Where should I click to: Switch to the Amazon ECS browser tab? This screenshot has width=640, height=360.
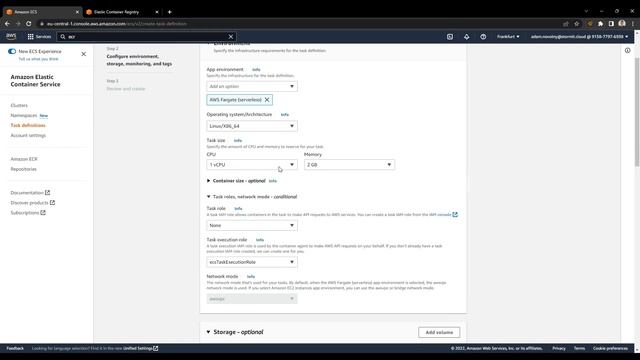[41, 12]
